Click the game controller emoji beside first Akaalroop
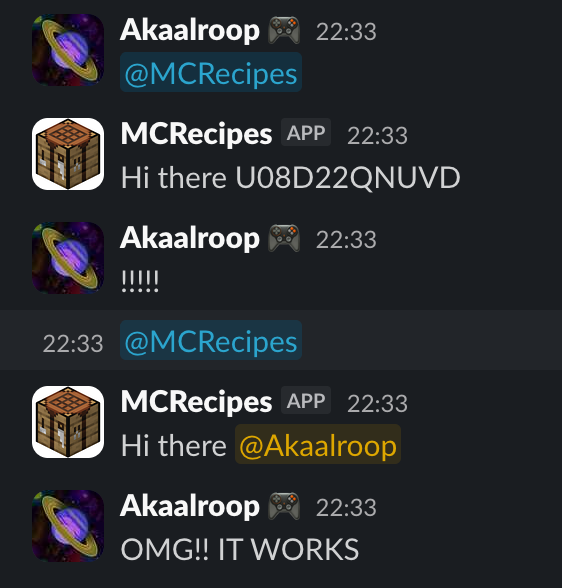 284,30
